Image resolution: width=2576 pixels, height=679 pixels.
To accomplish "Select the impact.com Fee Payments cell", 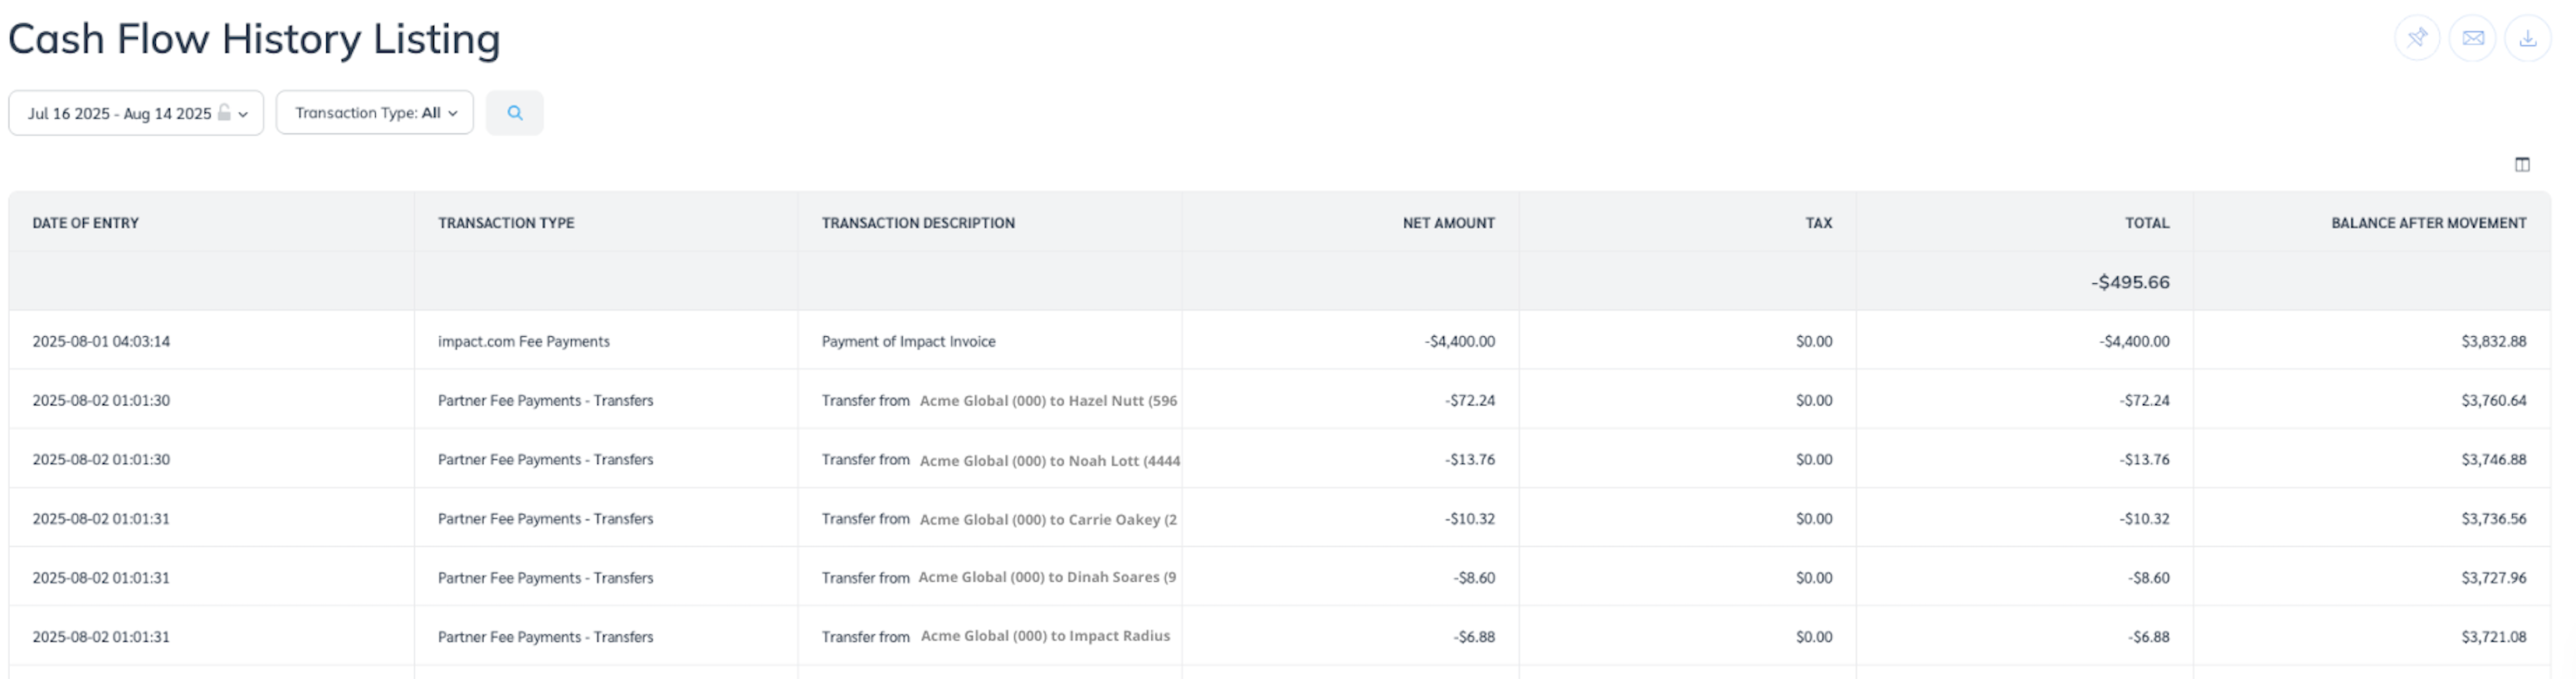I will click(x=524, y=341).
